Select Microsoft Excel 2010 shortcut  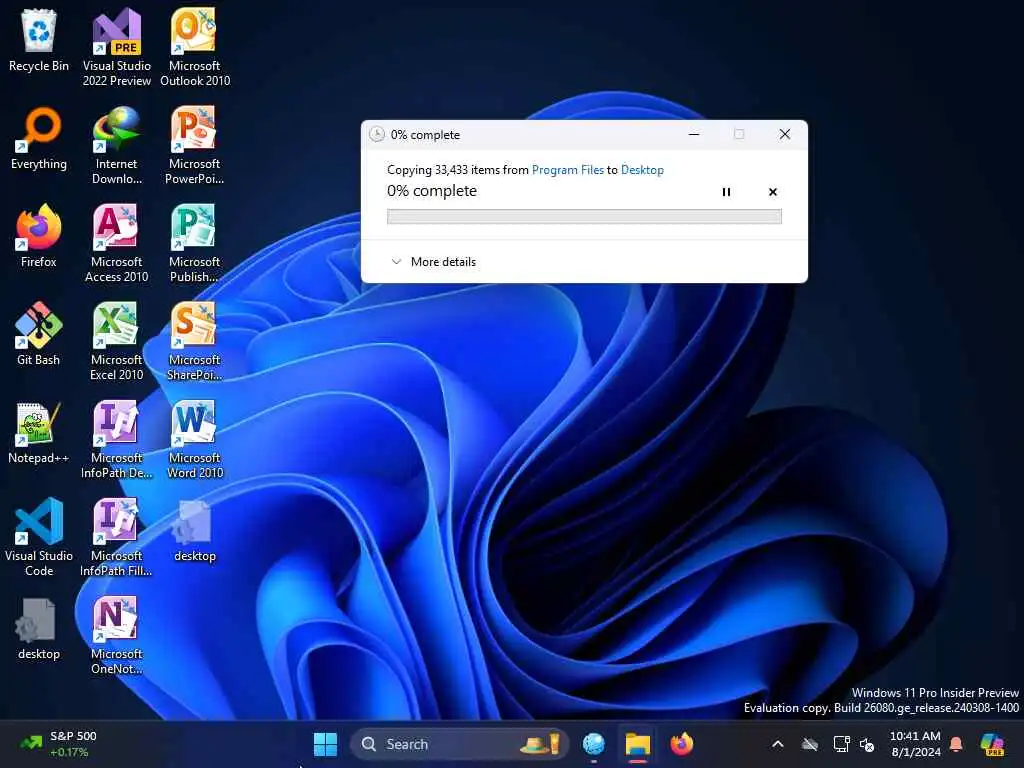point(116,341)
